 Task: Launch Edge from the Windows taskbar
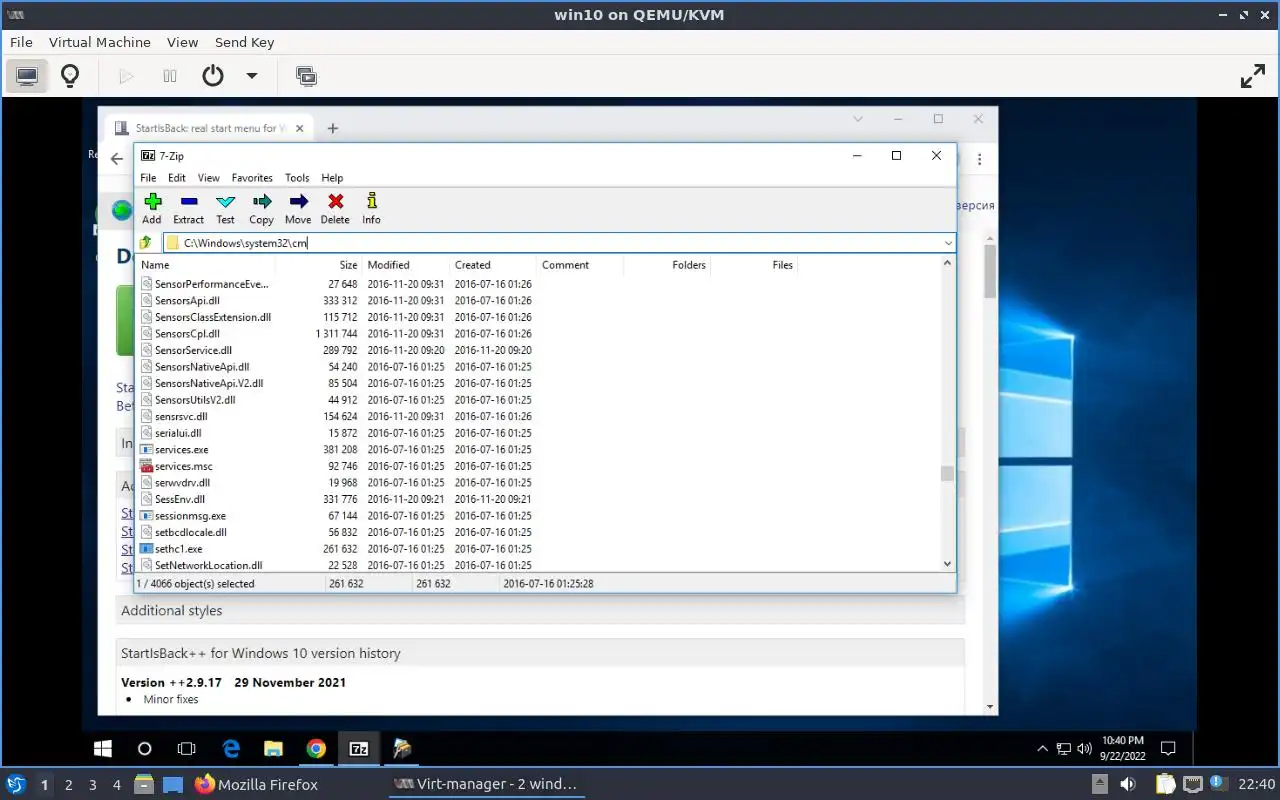[231, 748]
